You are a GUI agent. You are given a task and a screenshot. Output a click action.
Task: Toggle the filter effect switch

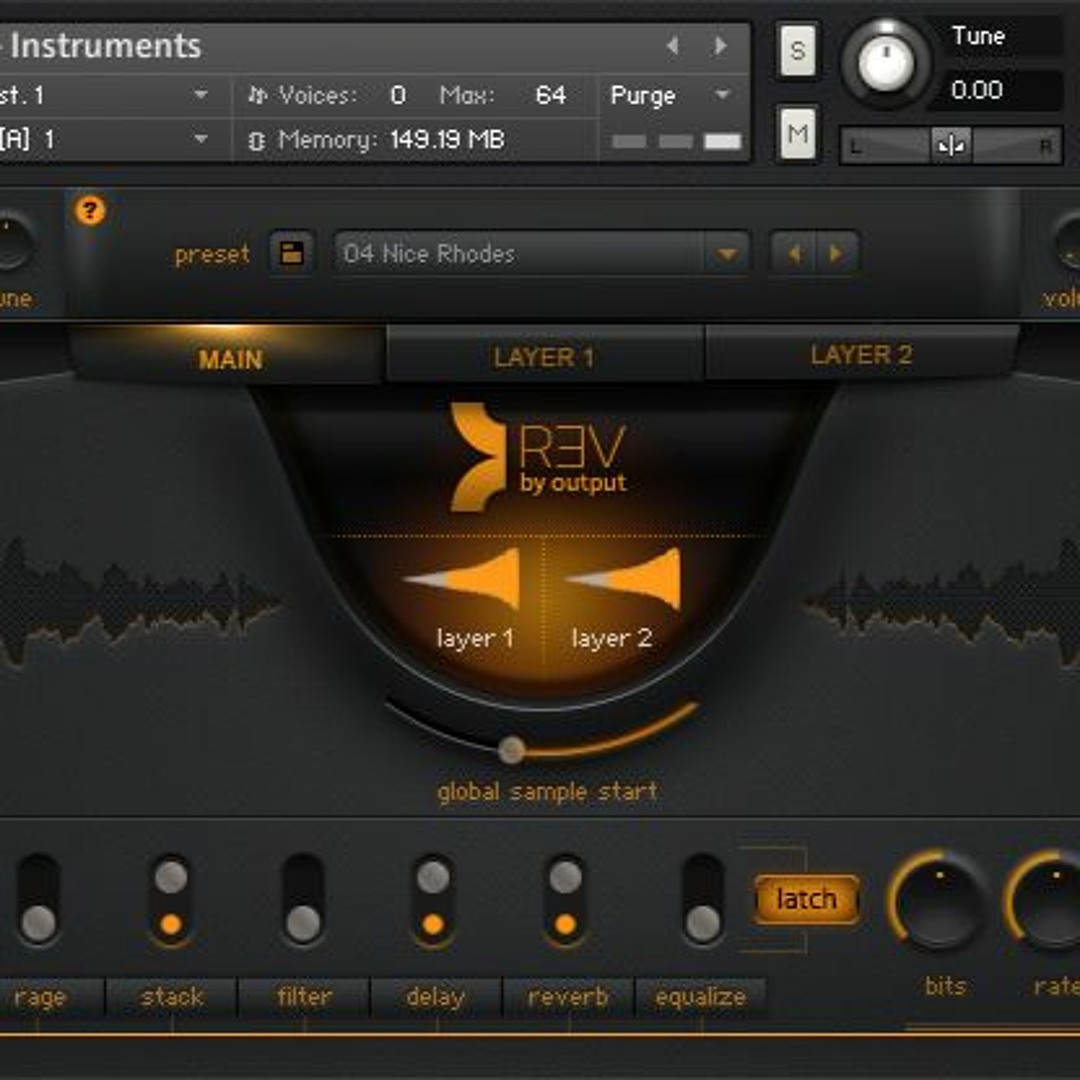click(x=303, y=900)
